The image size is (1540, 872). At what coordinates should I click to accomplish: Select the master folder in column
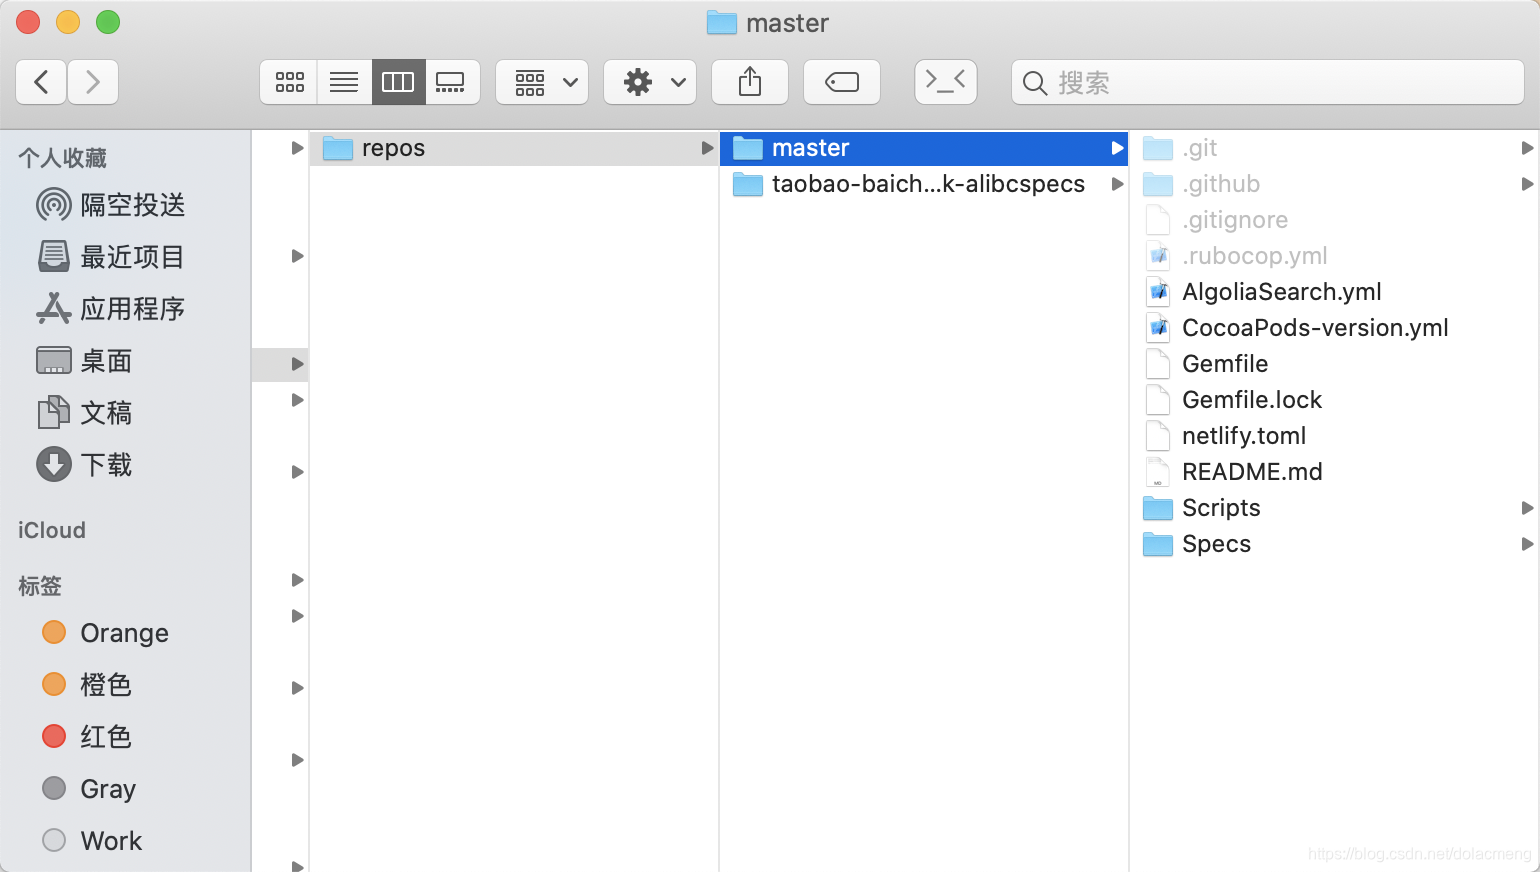click(x=924, y=148)
